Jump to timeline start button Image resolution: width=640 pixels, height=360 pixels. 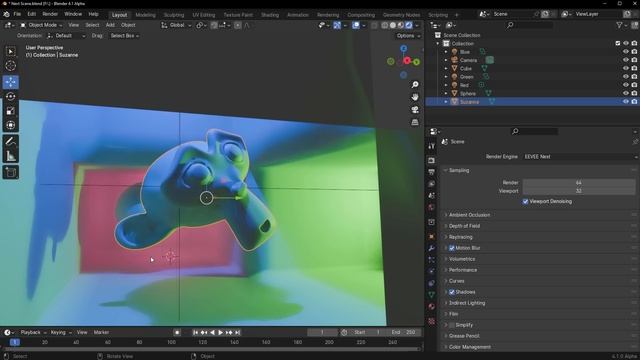(195, 333)
